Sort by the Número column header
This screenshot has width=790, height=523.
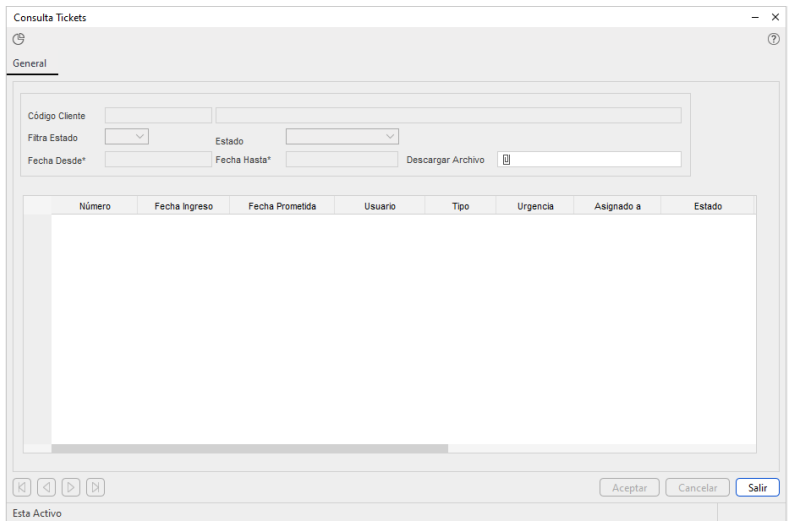tap(94, 206)
